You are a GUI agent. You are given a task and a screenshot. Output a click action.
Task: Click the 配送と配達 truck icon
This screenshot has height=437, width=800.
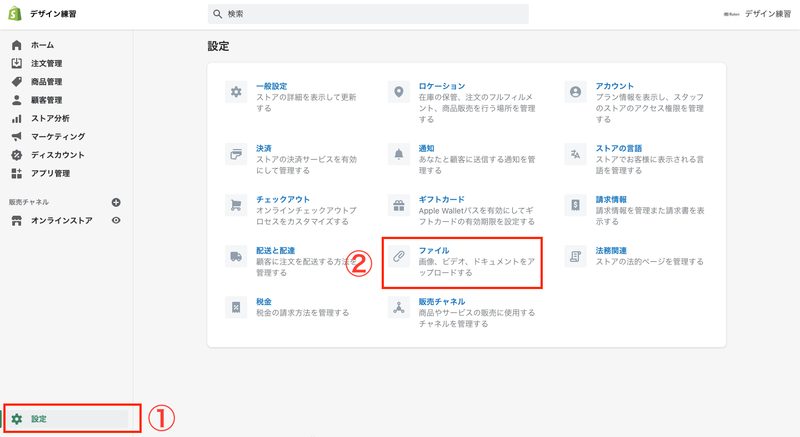tap(236, 256)
